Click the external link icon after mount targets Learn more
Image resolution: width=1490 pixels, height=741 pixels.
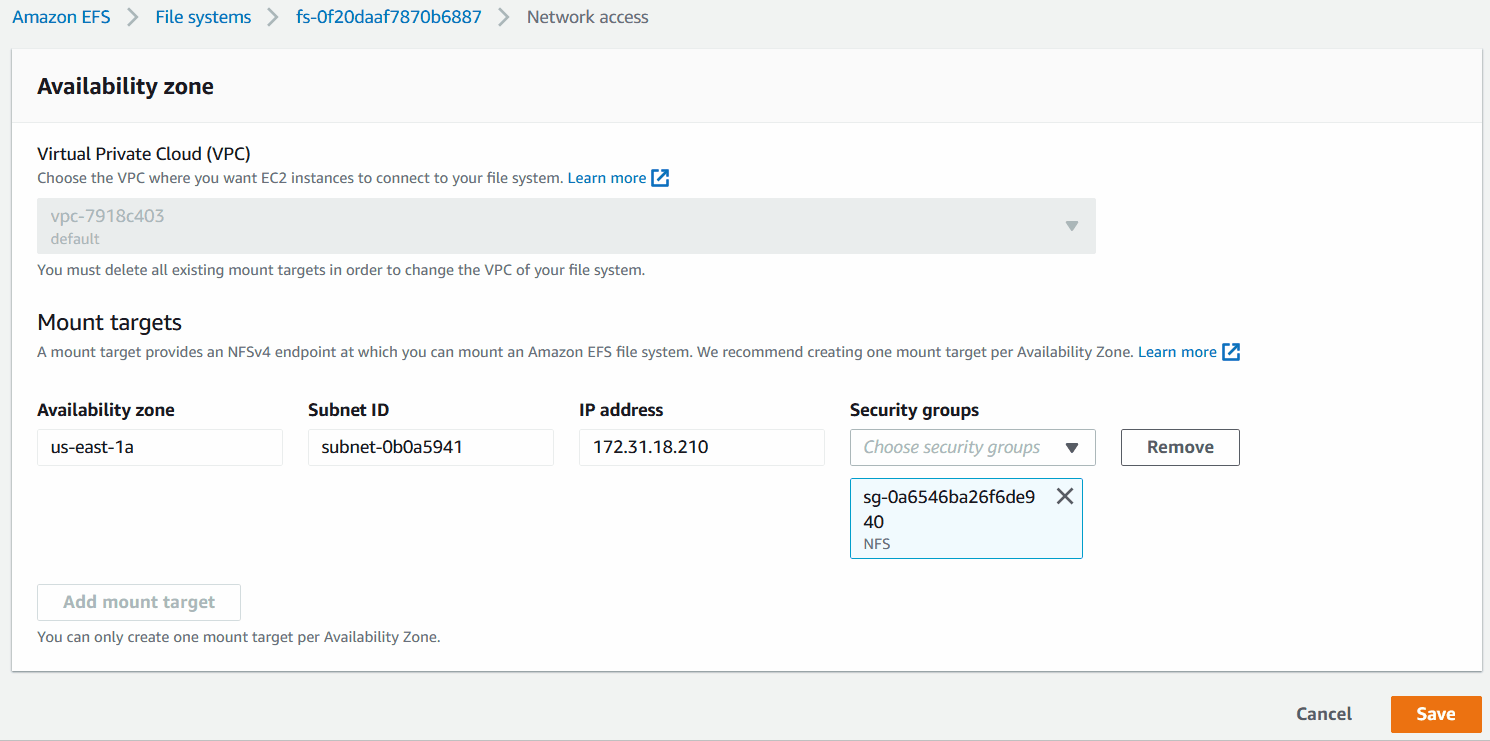(x=1231, y=351)
